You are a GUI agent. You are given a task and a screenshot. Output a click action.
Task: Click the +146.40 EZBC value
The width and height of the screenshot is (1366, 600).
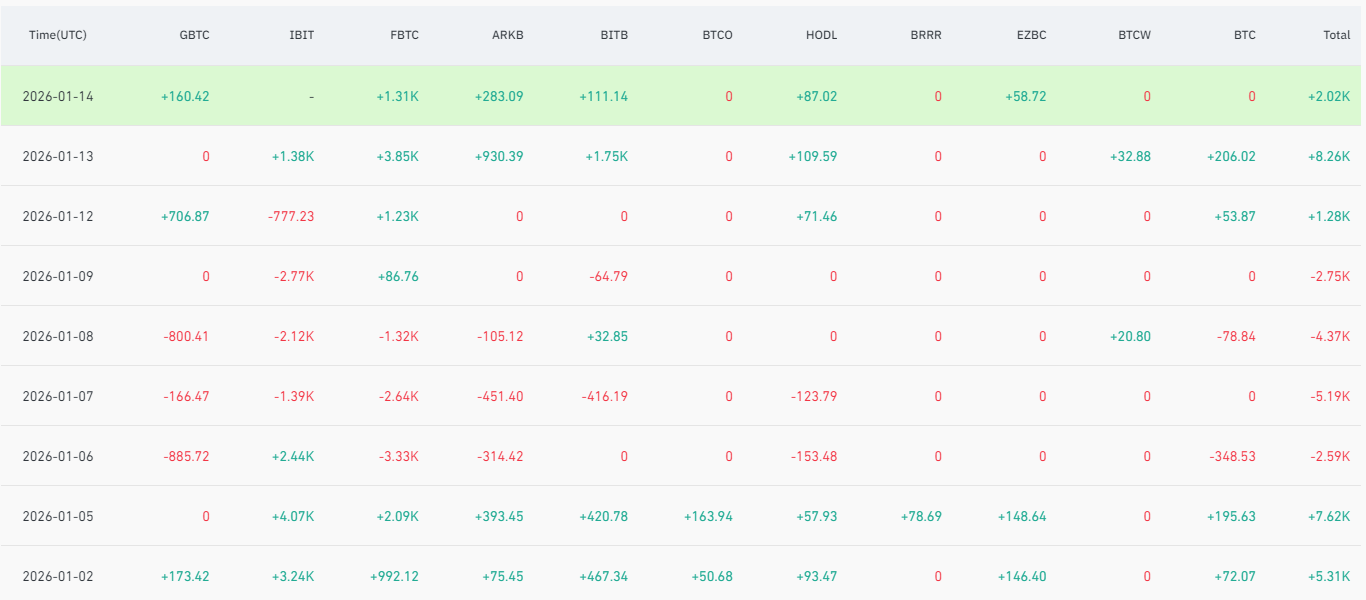click(x=1022, y=577)
